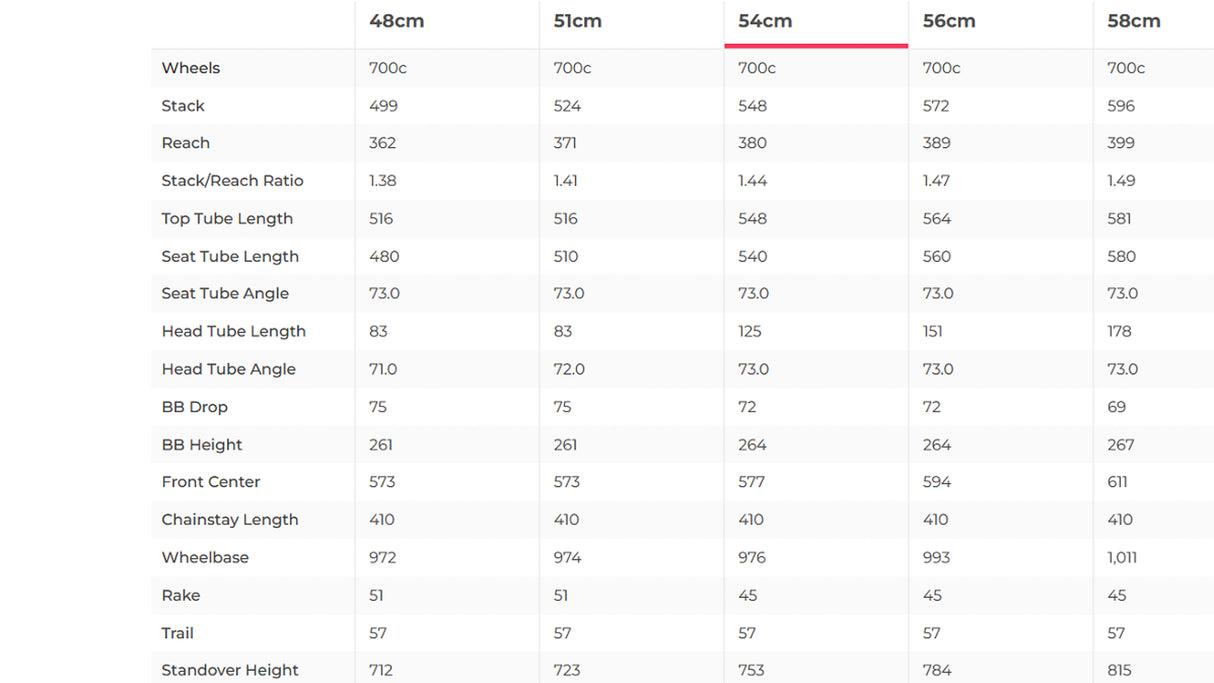Click the BB Drop row label
Screen dimensions: 1214x683
coord(194,407)
